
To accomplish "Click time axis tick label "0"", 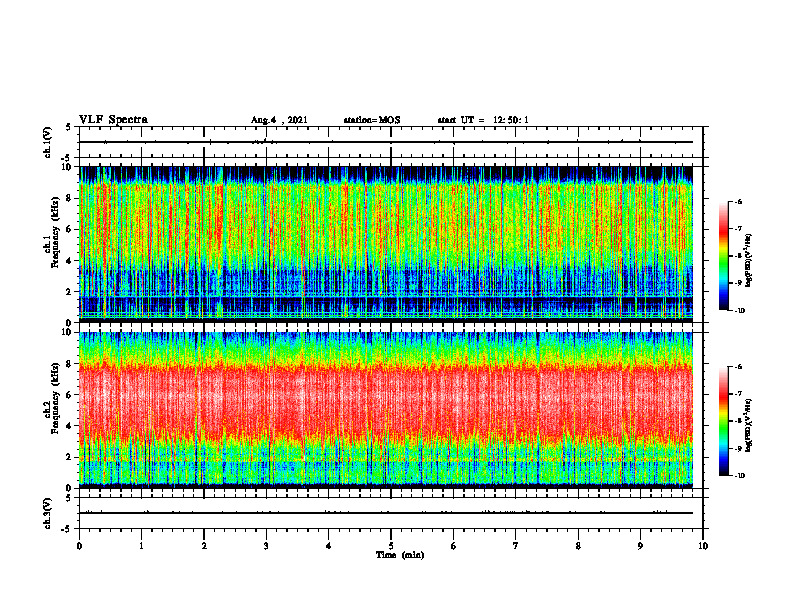I will (x=79, y=546).
